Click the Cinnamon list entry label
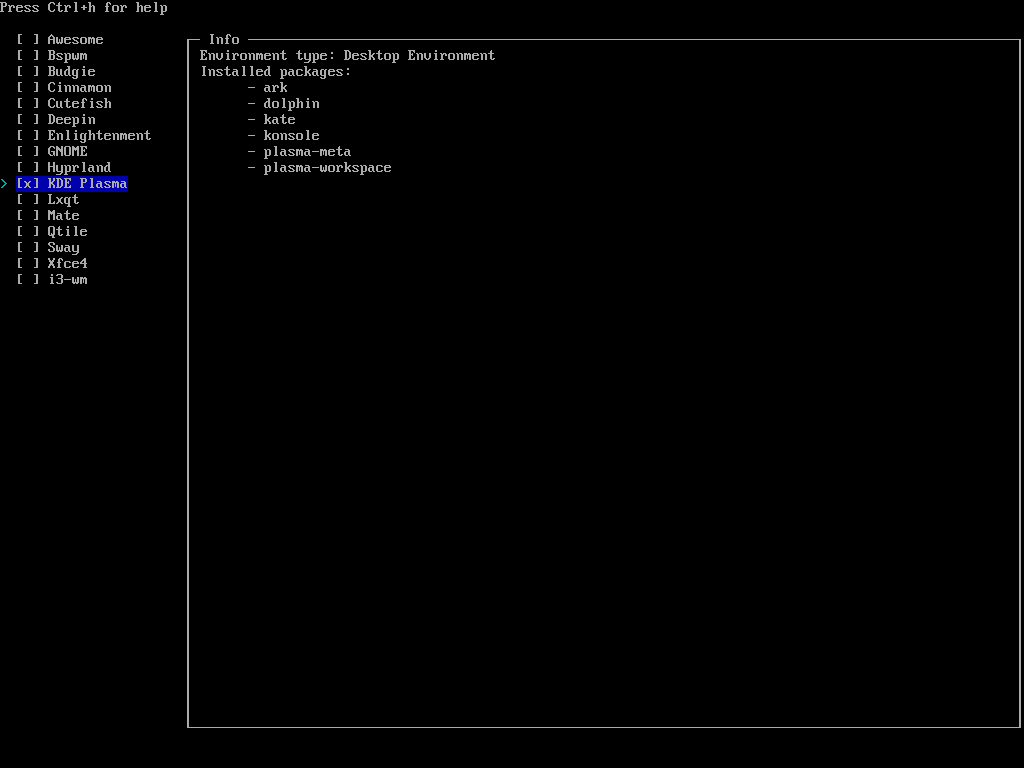The width and height of the screenshot is (1024, 768). click(79, 88)
